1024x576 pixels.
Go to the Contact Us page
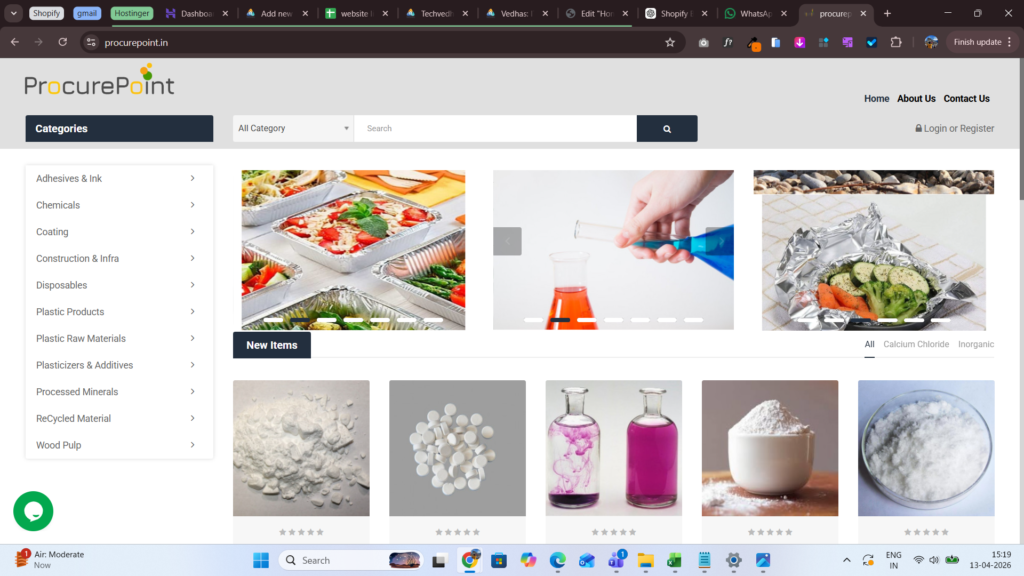click(x=966, y=99)
